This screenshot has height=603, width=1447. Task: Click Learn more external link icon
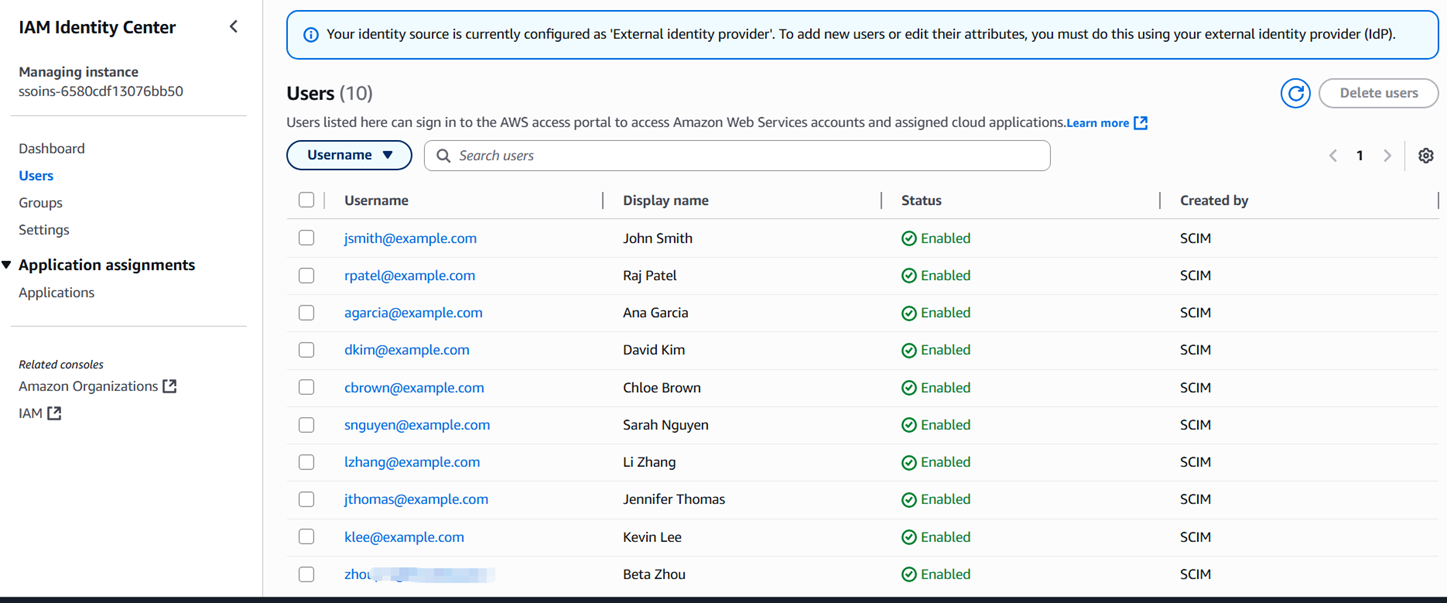pos(1140,123)
